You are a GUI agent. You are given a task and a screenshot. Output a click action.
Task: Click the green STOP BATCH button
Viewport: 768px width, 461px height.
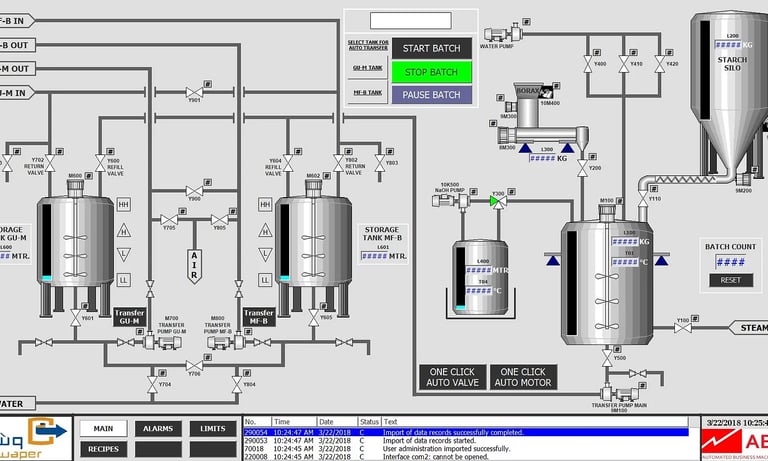tap(432, 72)
